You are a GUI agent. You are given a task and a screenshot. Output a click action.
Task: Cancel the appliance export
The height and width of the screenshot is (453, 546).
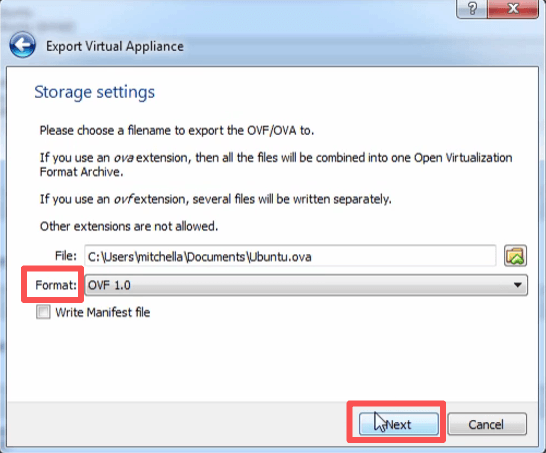[487, 424]
